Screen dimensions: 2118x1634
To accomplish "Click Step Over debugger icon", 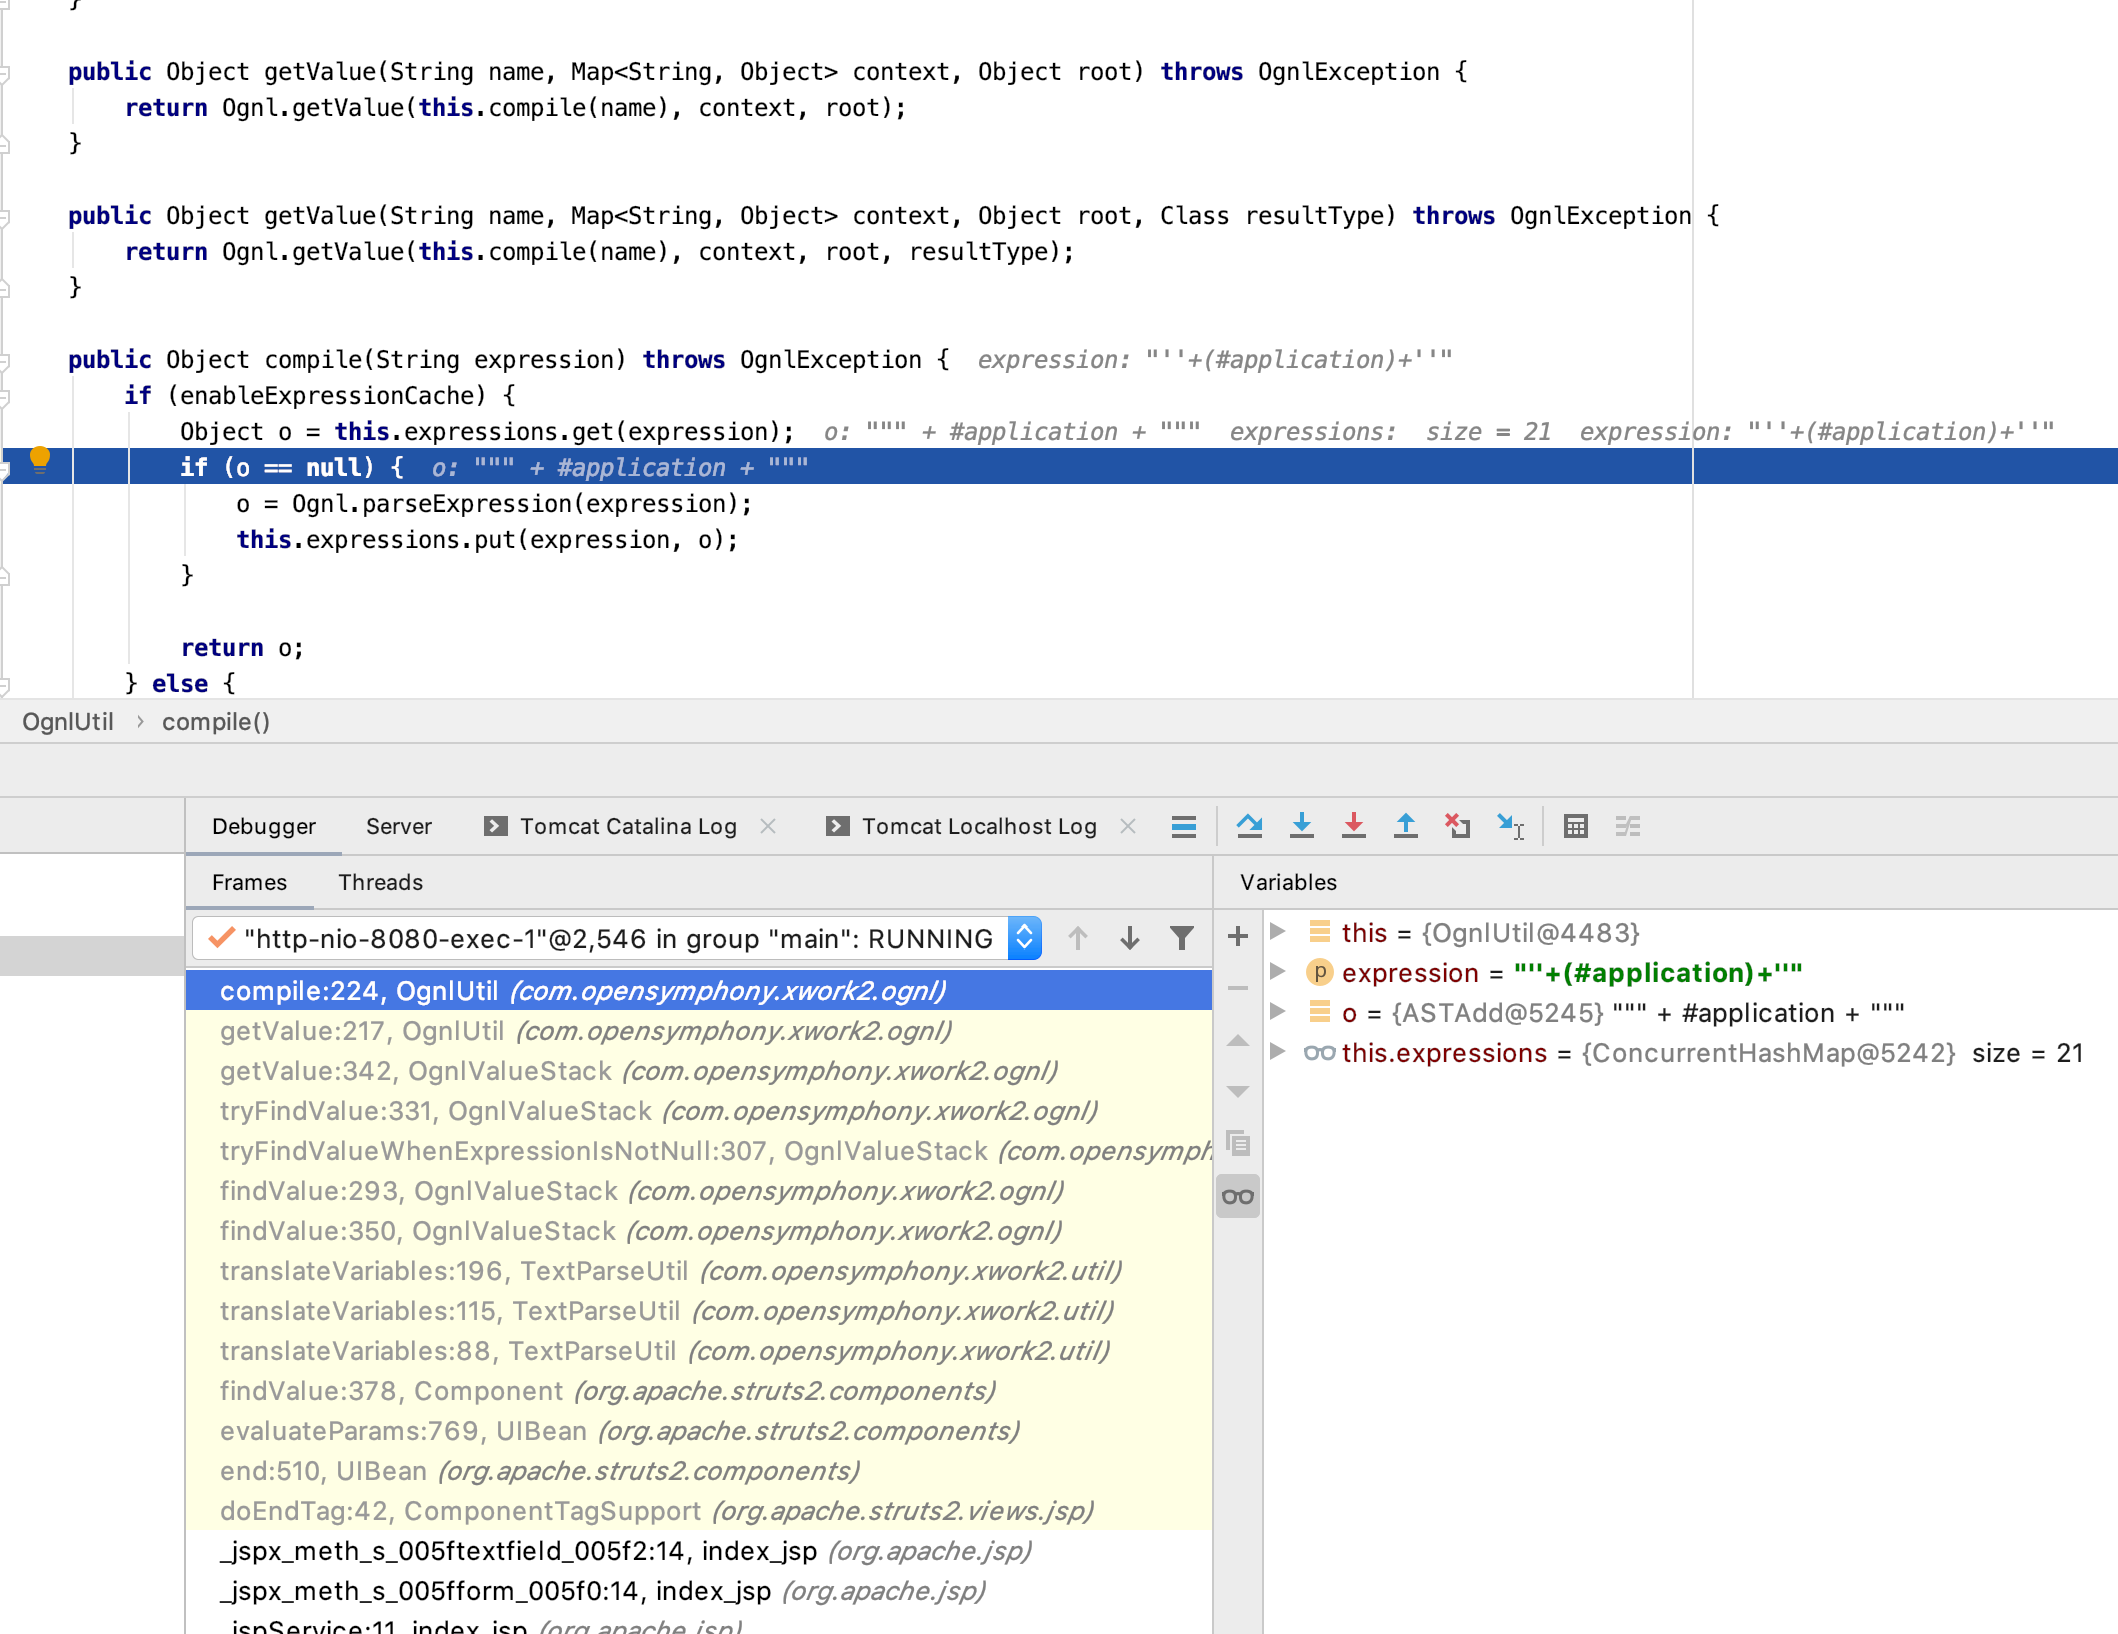I will point(1249,826).
